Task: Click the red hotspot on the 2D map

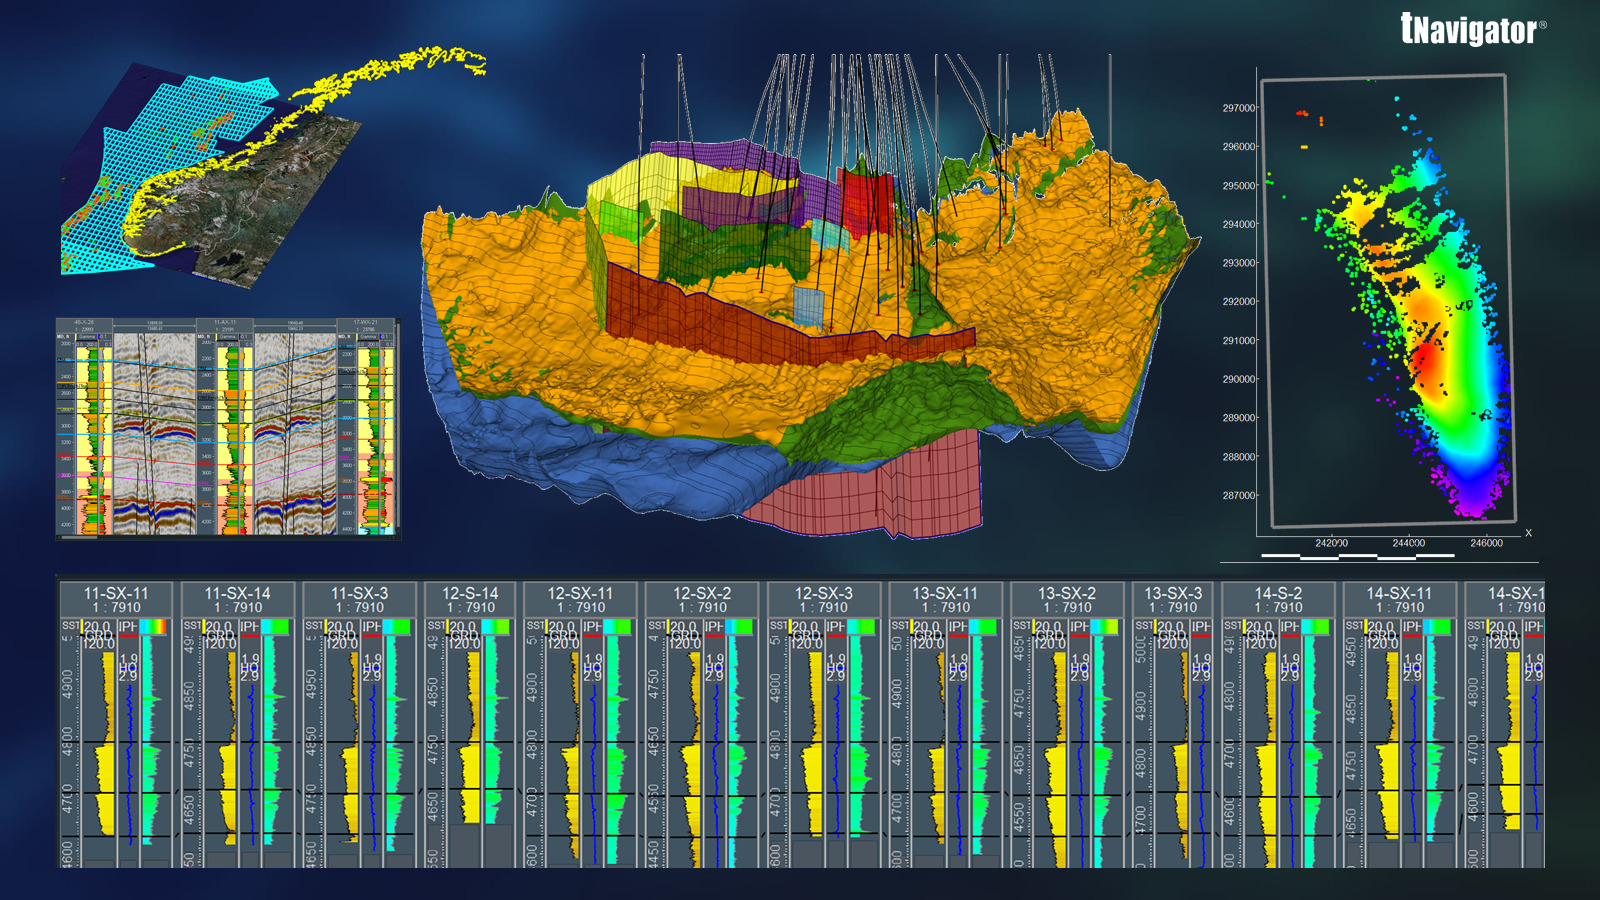Action: 1425,358
